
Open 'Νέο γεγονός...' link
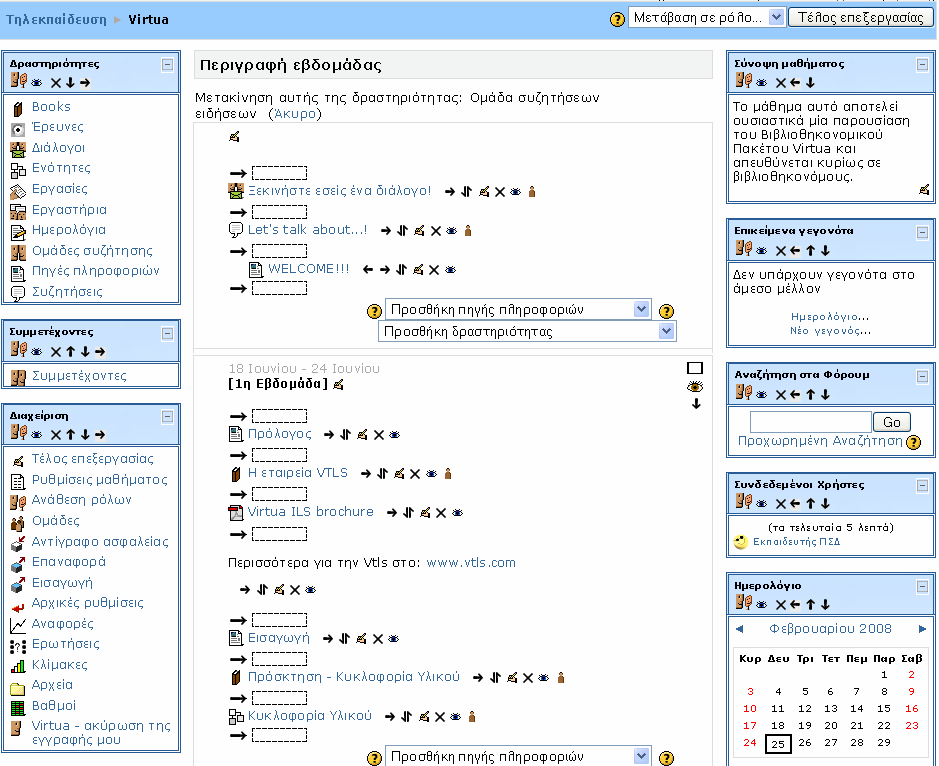pos(830,331)
